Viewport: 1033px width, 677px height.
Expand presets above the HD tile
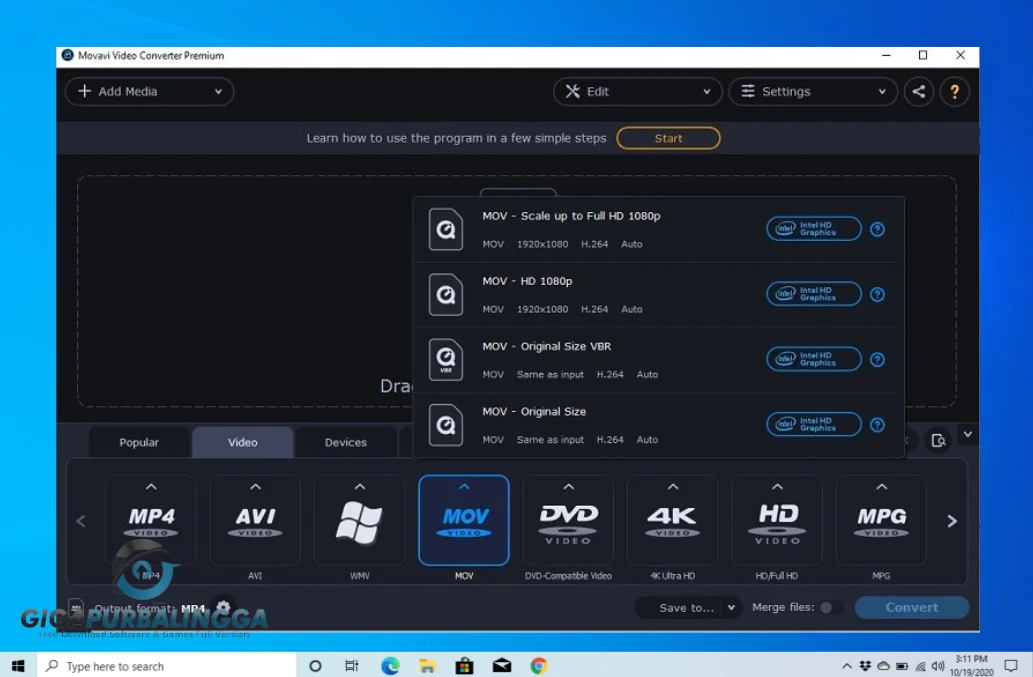(777, 487)
